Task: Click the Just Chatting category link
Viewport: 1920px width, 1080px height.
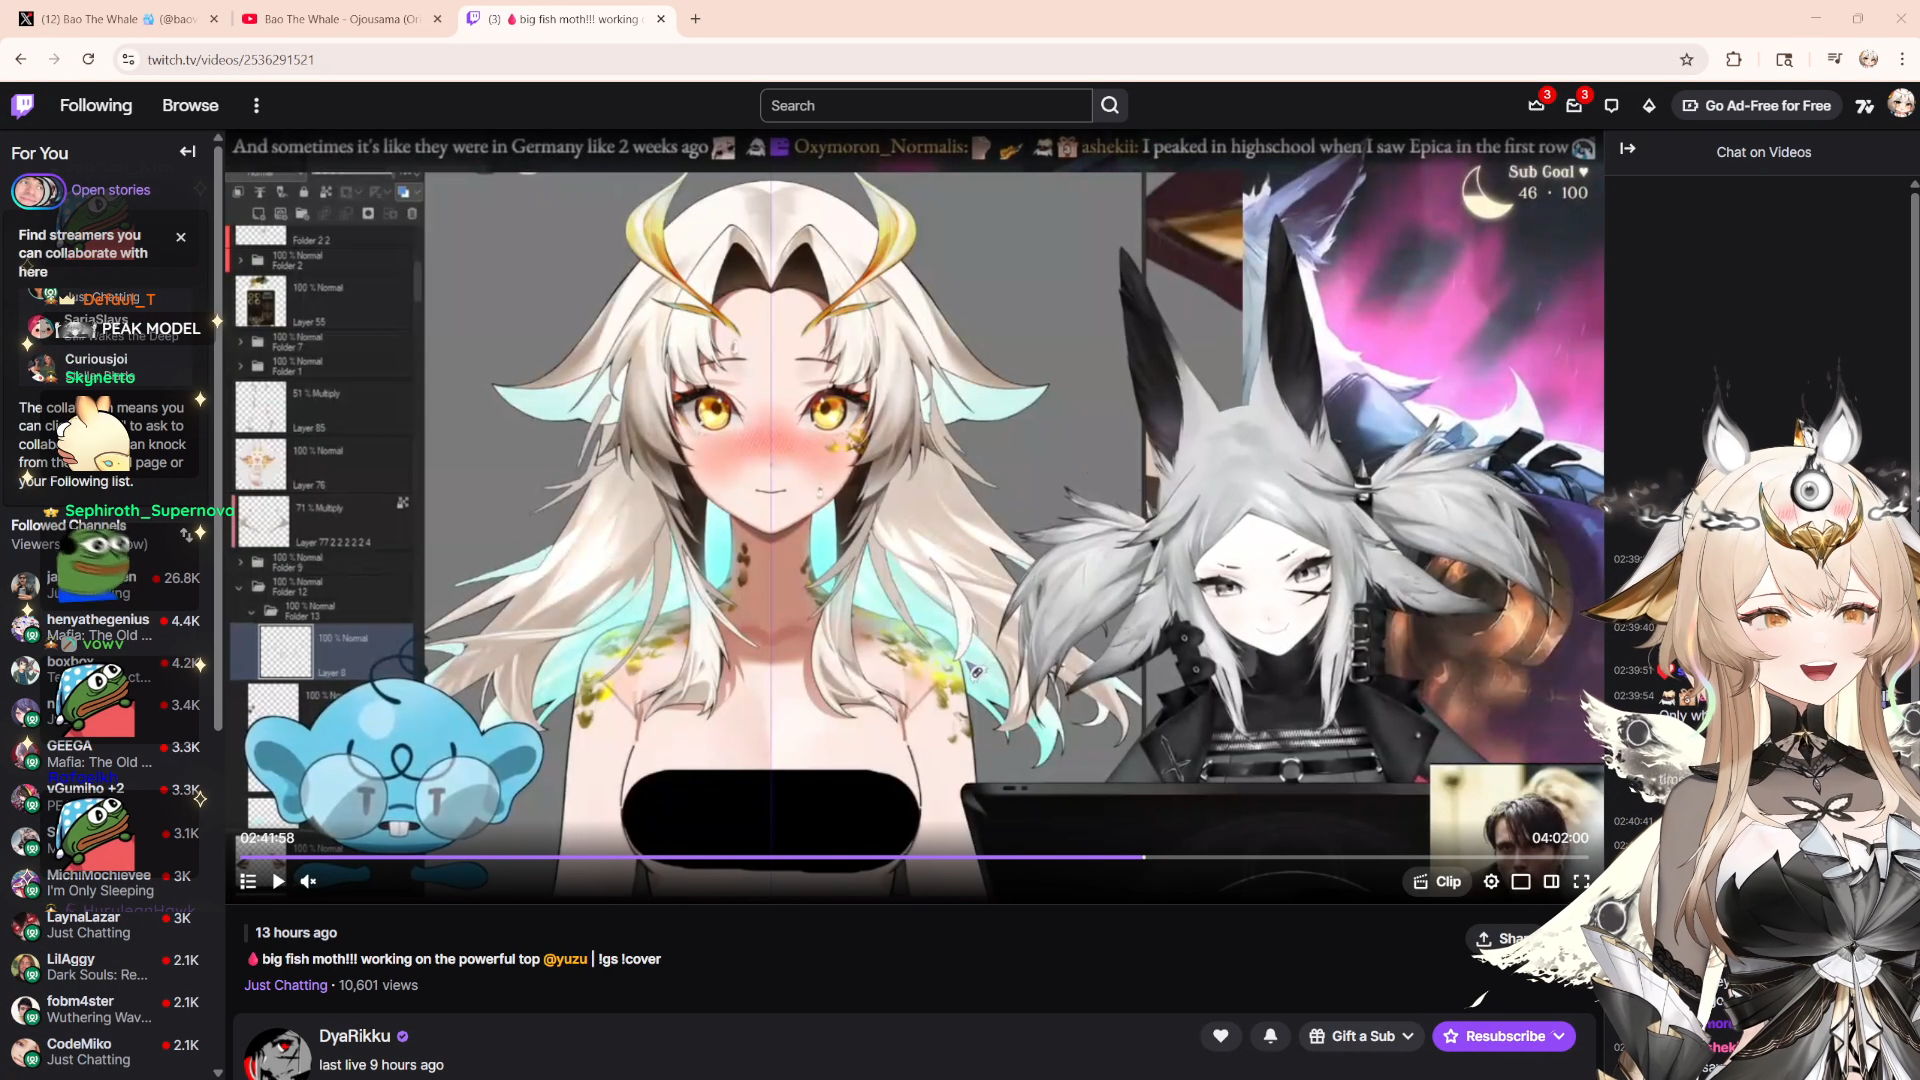Action: click(286, 985)
